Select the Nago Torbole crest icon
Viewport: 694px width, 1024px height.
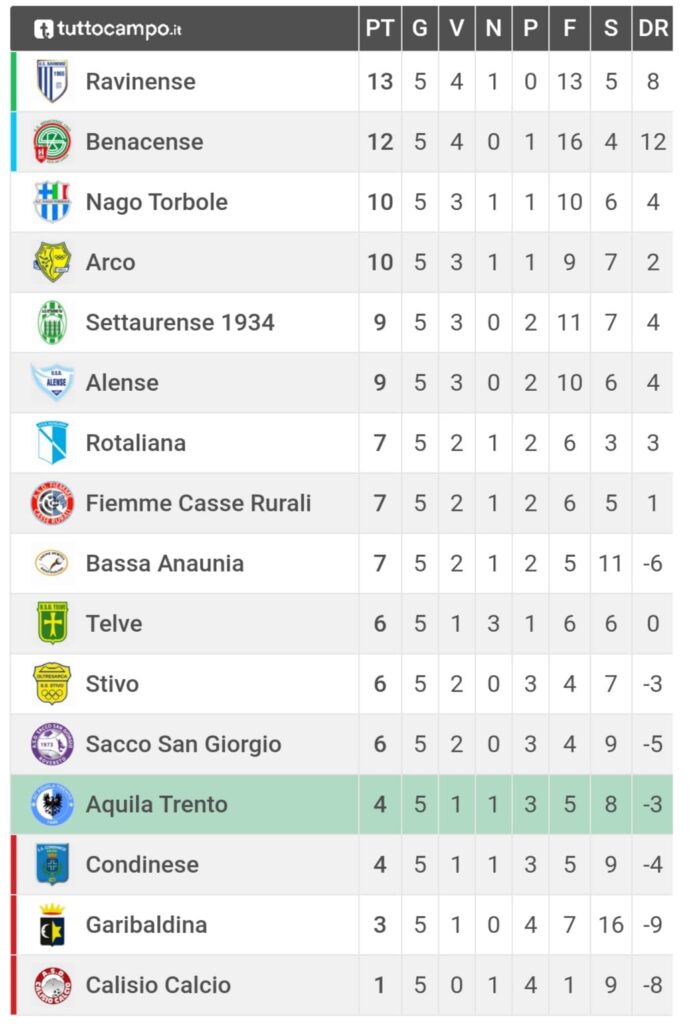52,202
